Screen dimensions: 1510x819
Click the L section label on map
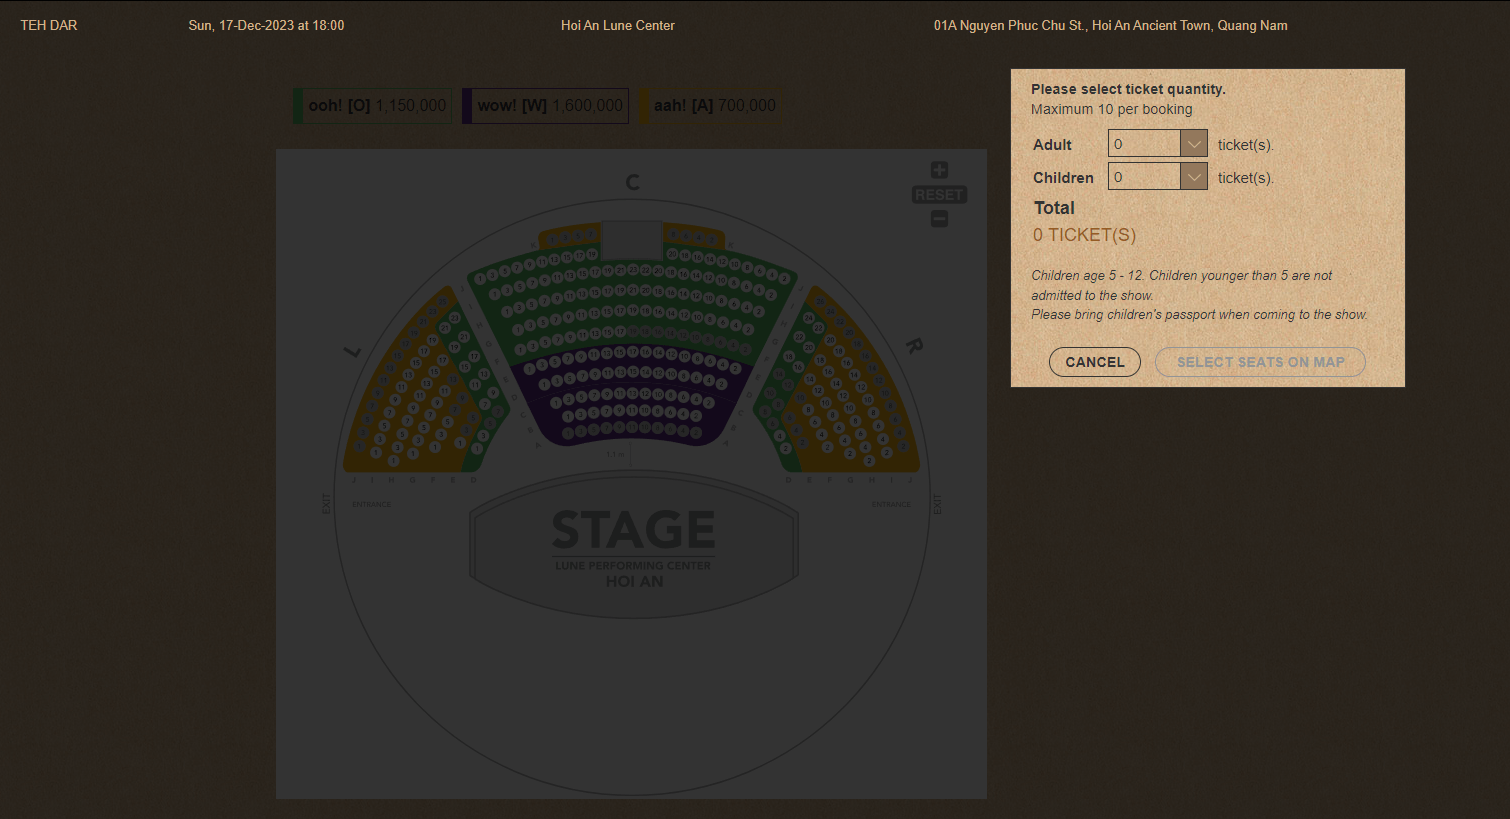352,351
